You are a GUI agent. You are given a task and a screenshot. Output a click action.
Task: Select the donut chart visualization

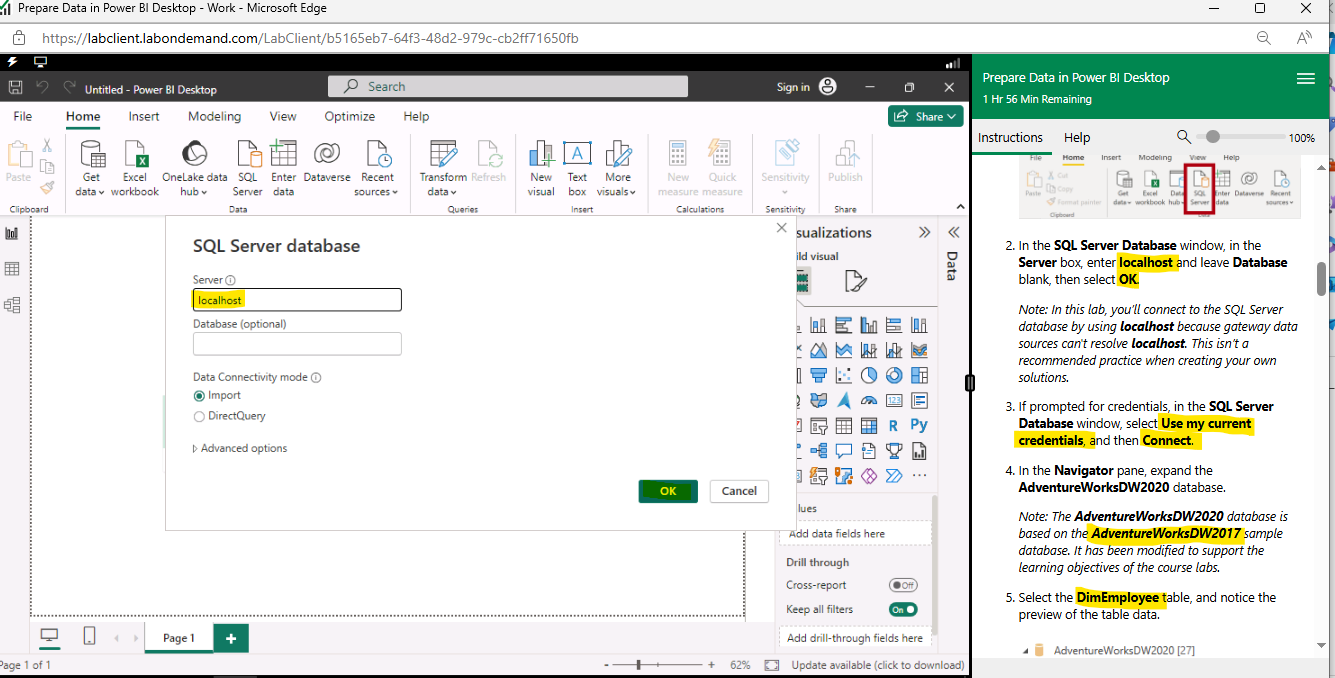pyautogui.click(x=894, y=375)
